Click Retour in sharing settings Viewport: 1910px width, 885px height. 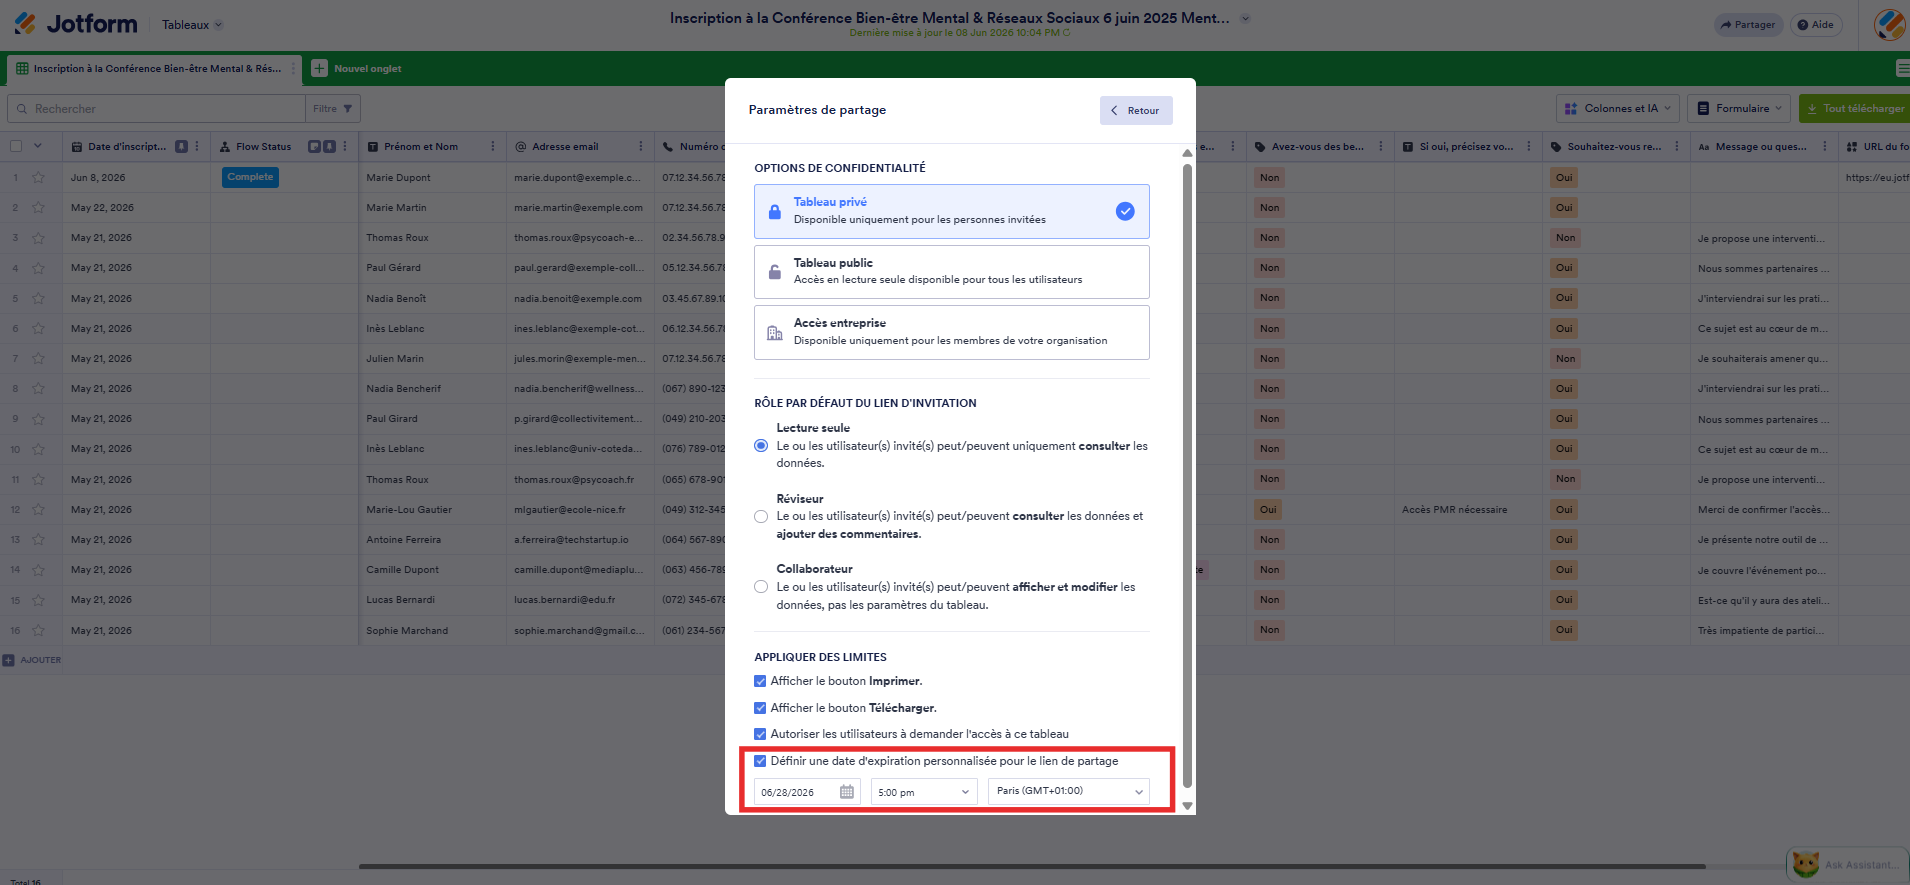click(1136, 111)
